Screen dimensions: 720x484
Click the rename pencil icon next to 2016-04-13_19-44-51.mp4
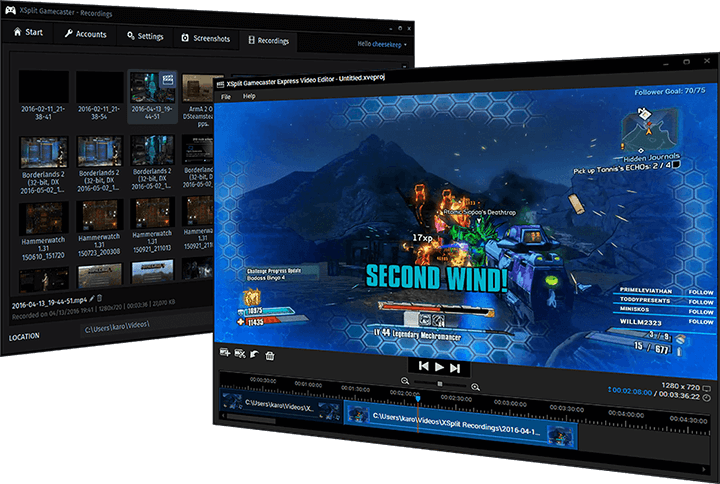point(92,299)
